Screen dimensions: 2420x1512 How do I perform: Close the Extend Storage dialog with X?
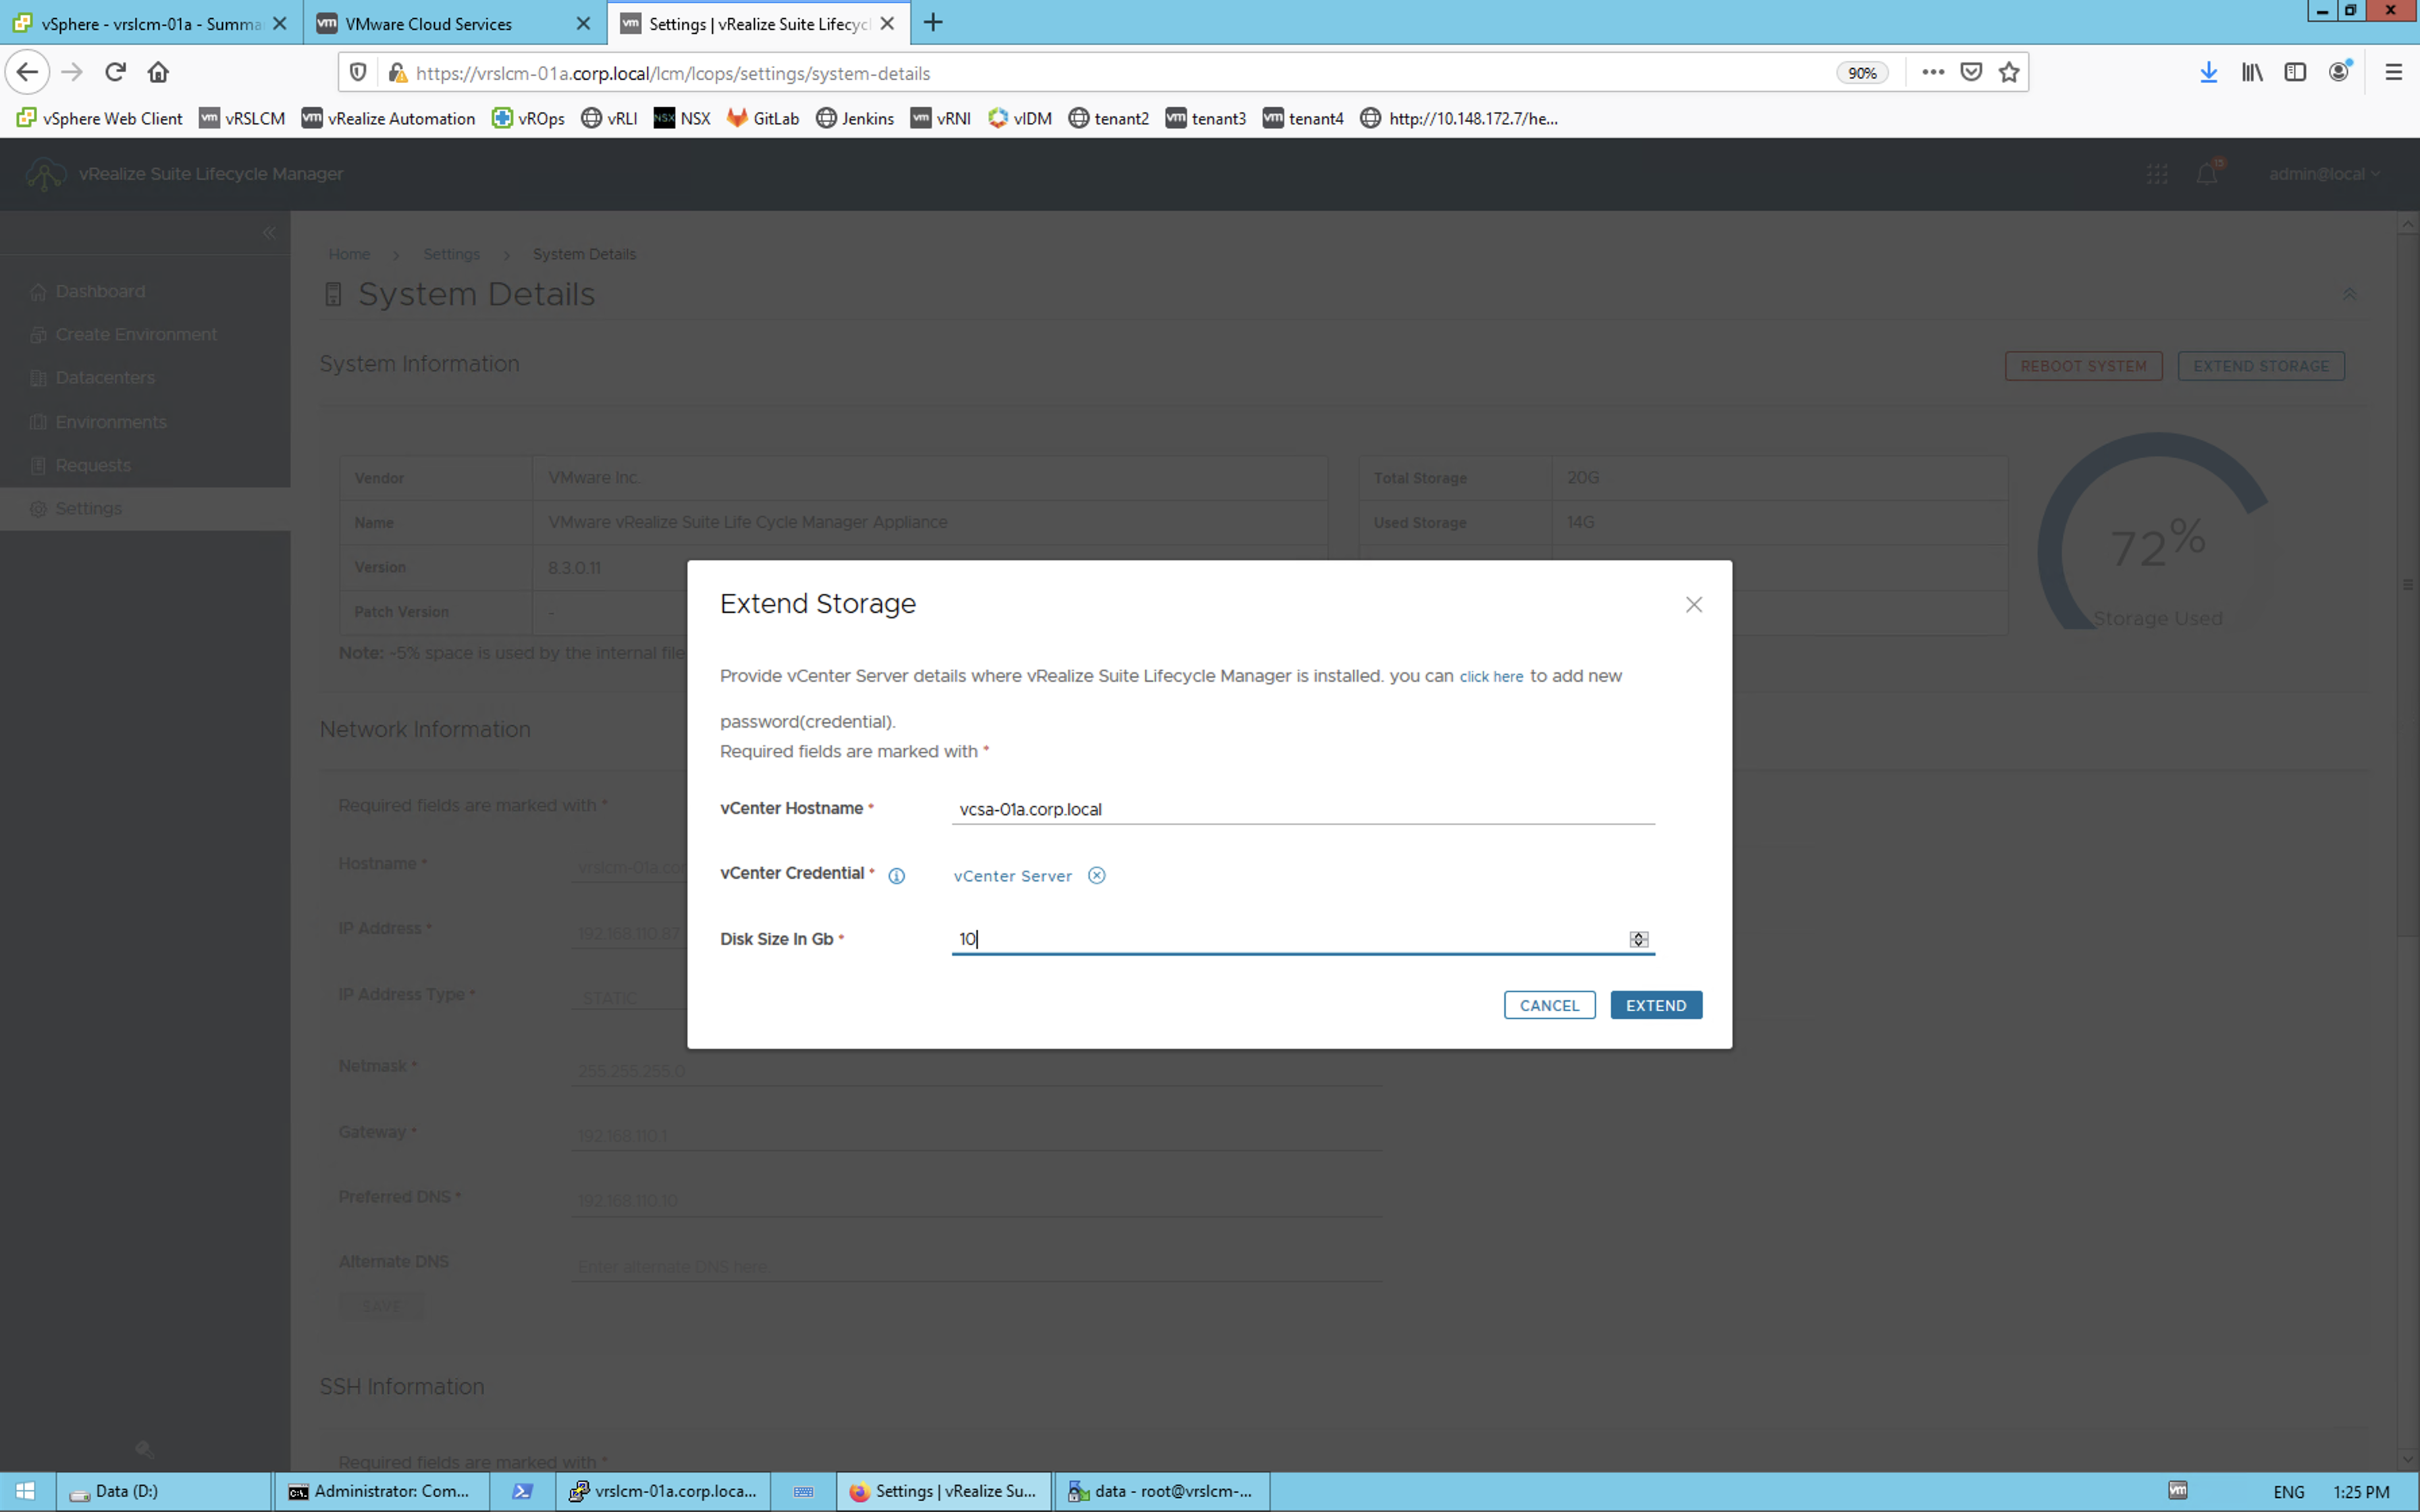click(1693, 605)
